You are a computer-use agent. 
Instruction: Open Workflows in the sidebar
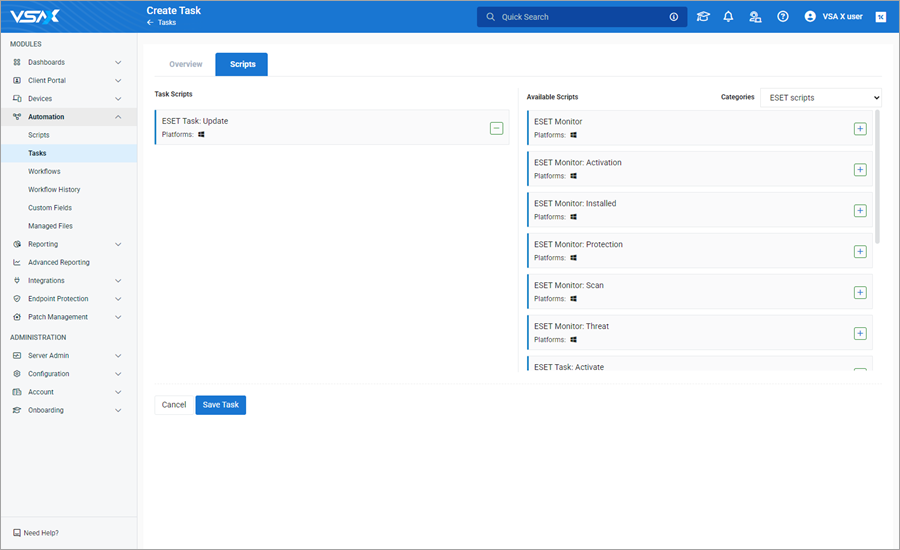tap(44, 171)
